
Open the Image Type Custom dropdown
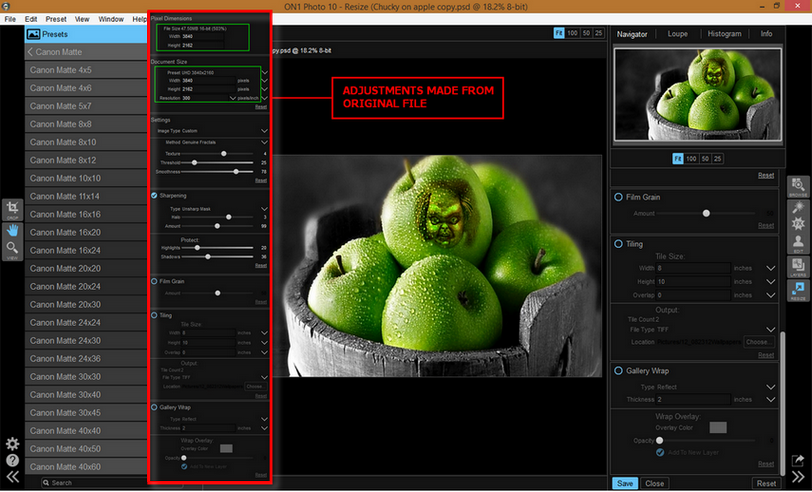tap(265, 131)
